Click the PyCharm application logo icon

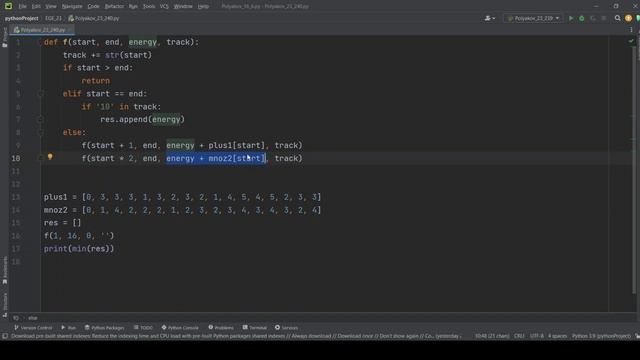pos(8,6)
